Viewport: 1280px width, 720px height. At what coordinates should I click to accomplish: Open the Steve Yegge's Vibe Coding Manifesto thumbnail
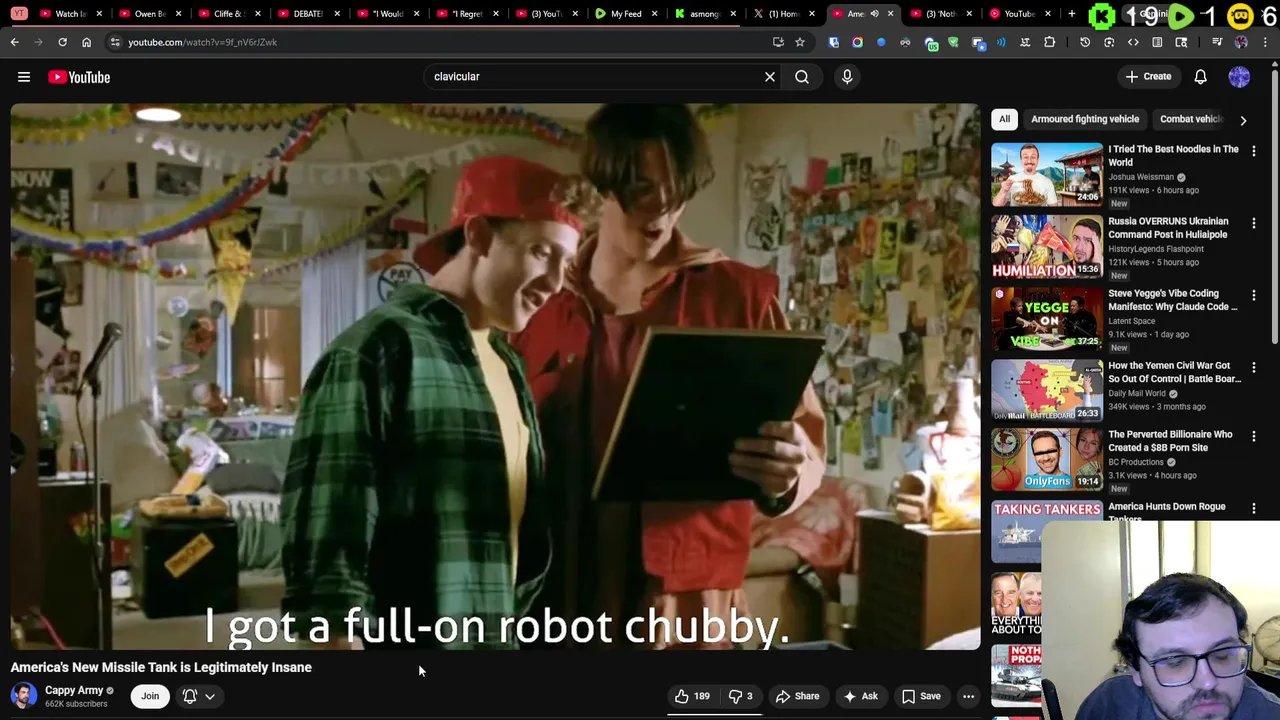[1047, 319]
